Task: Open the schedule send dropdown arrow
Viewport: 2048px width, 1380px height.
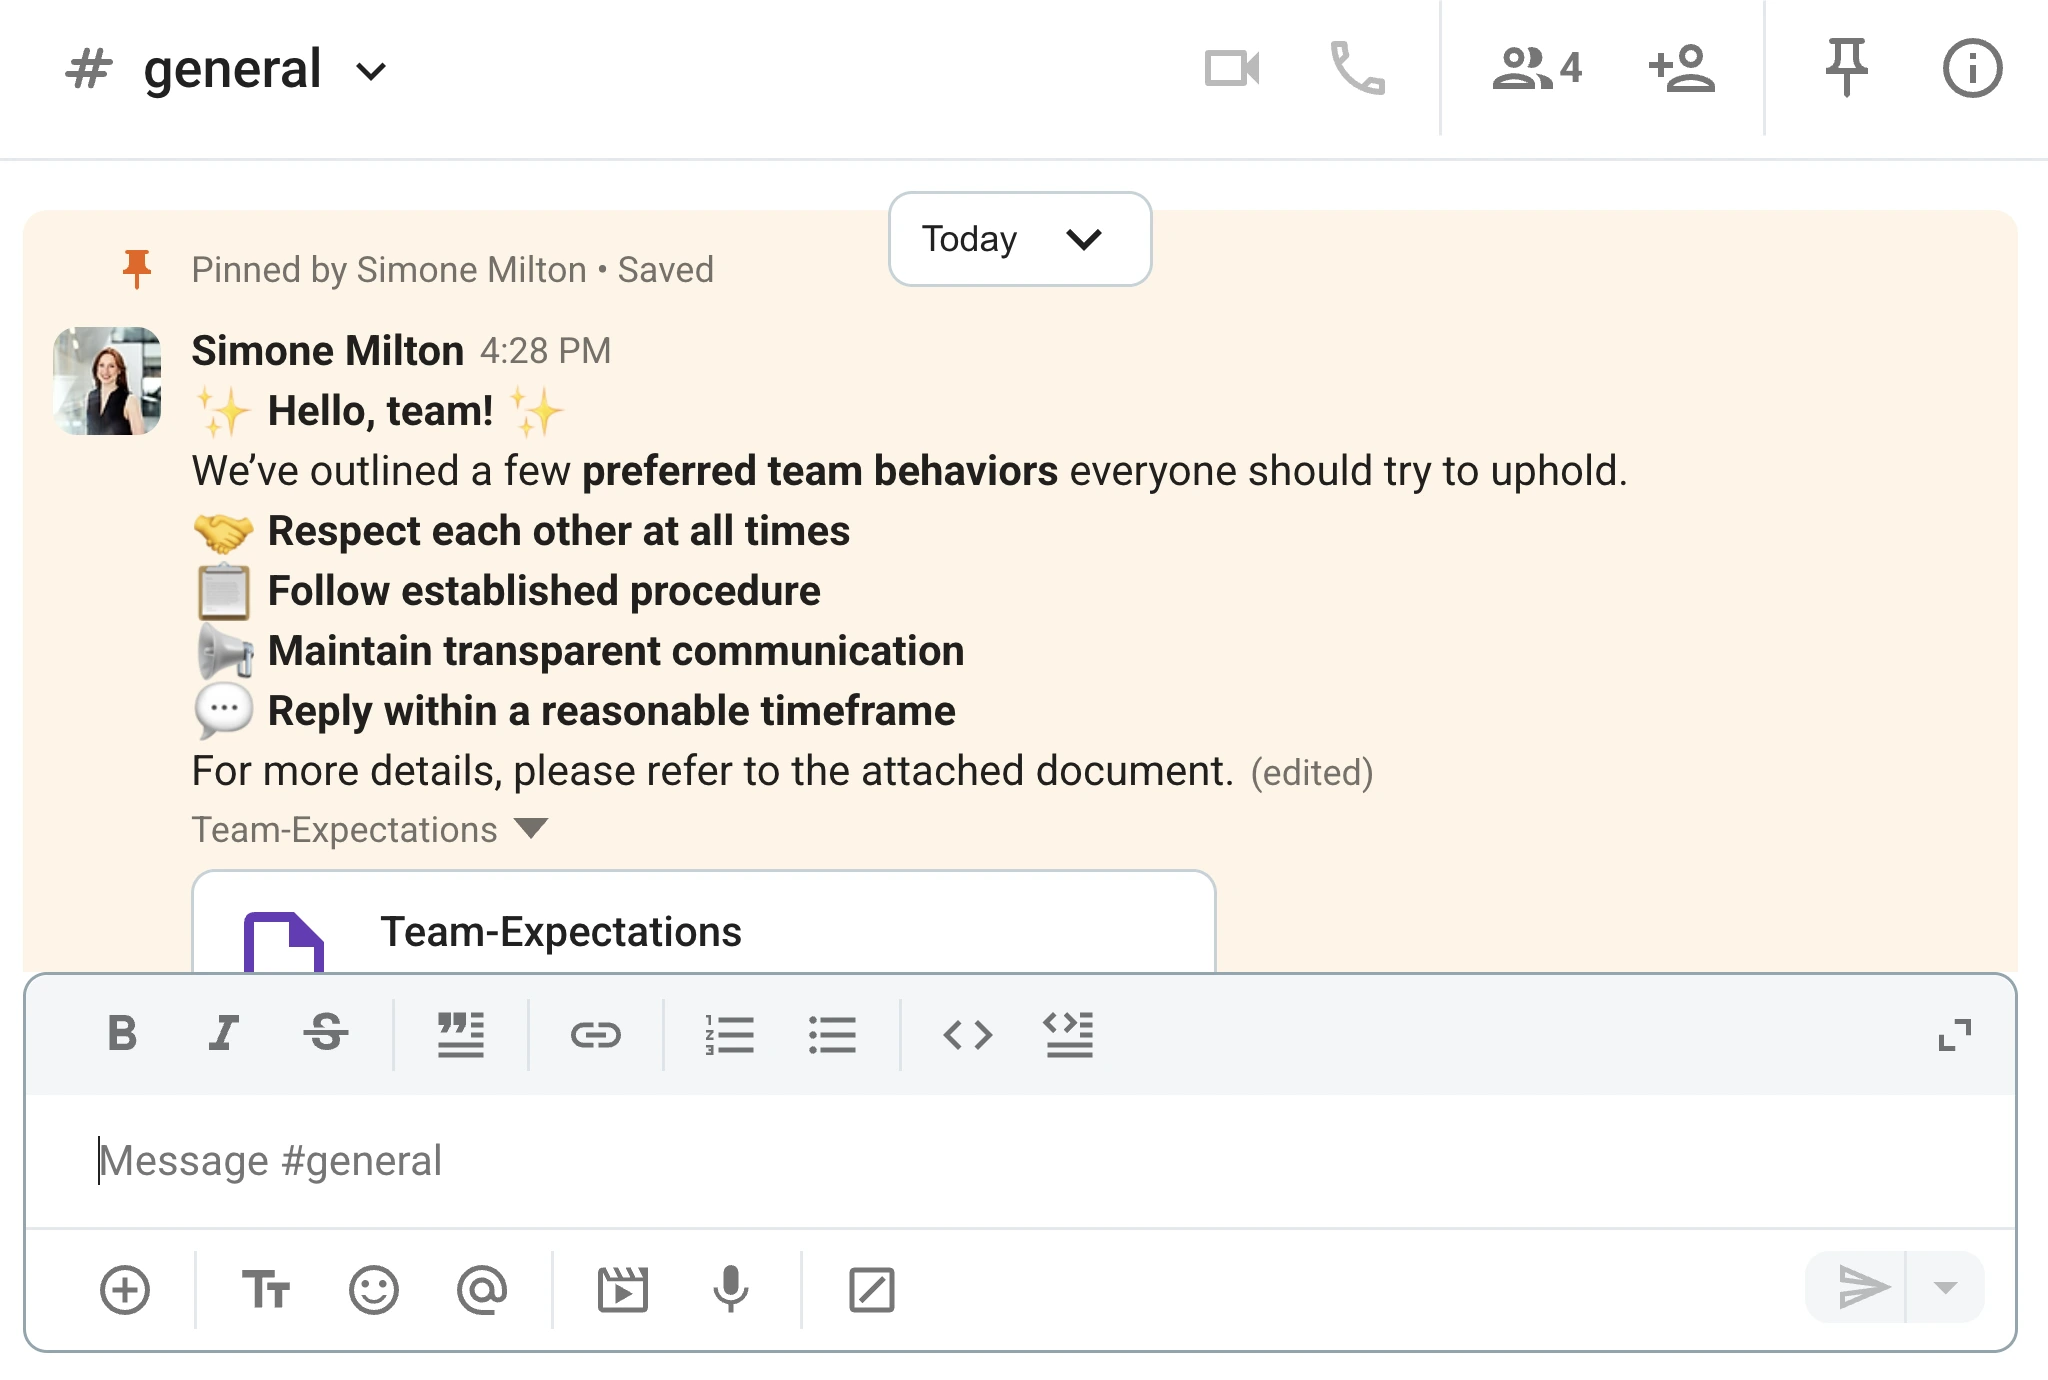Action: (x=1946, y=1287)
